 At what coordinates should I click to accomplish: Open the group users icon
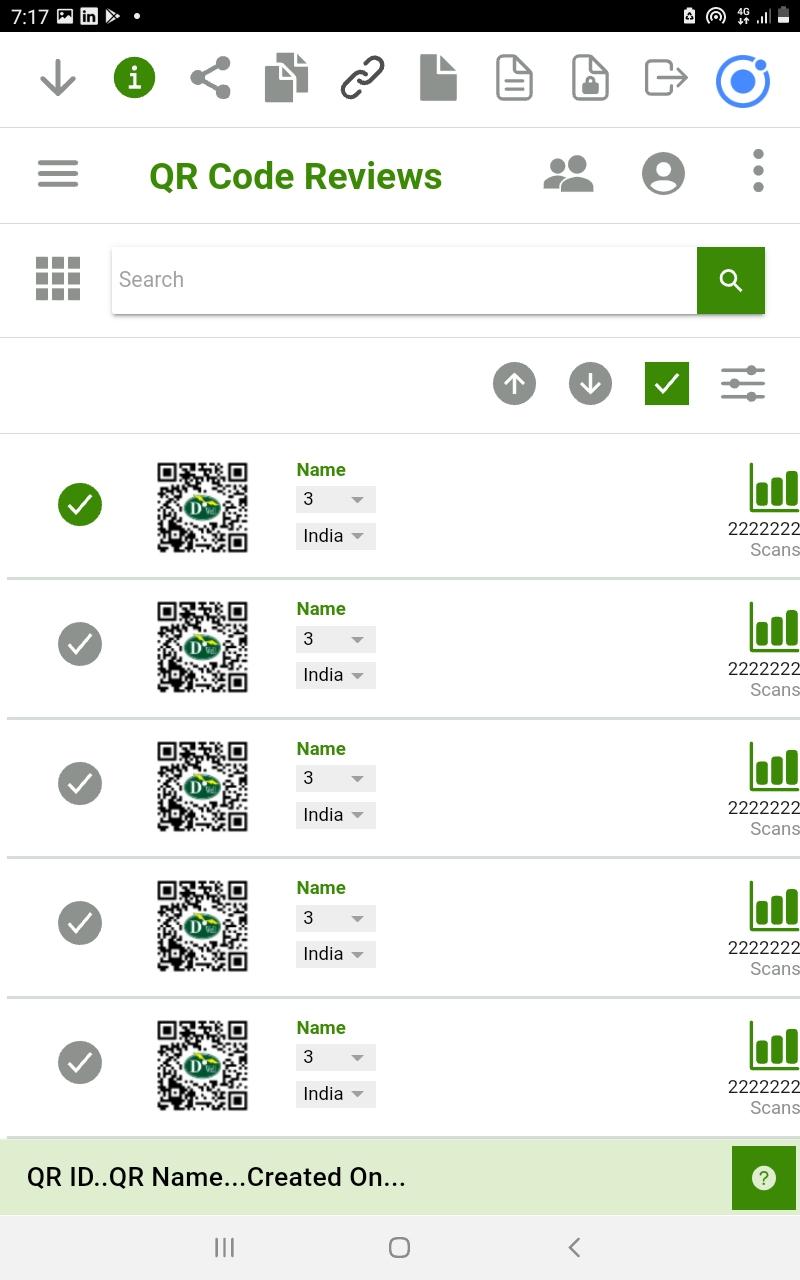pyautogui.click(x=568, y=174)
